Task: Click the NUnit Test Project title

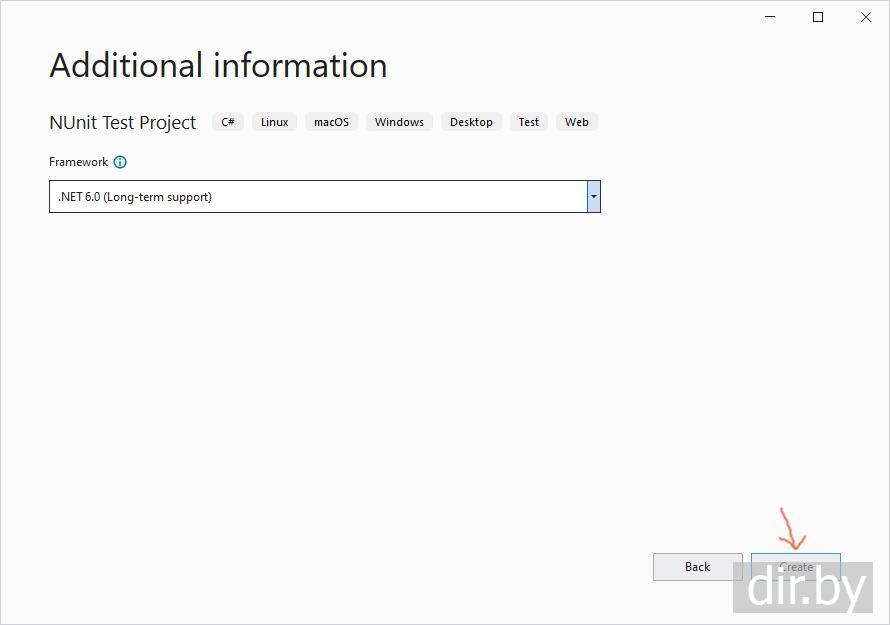Action: (x=123, y=123)
